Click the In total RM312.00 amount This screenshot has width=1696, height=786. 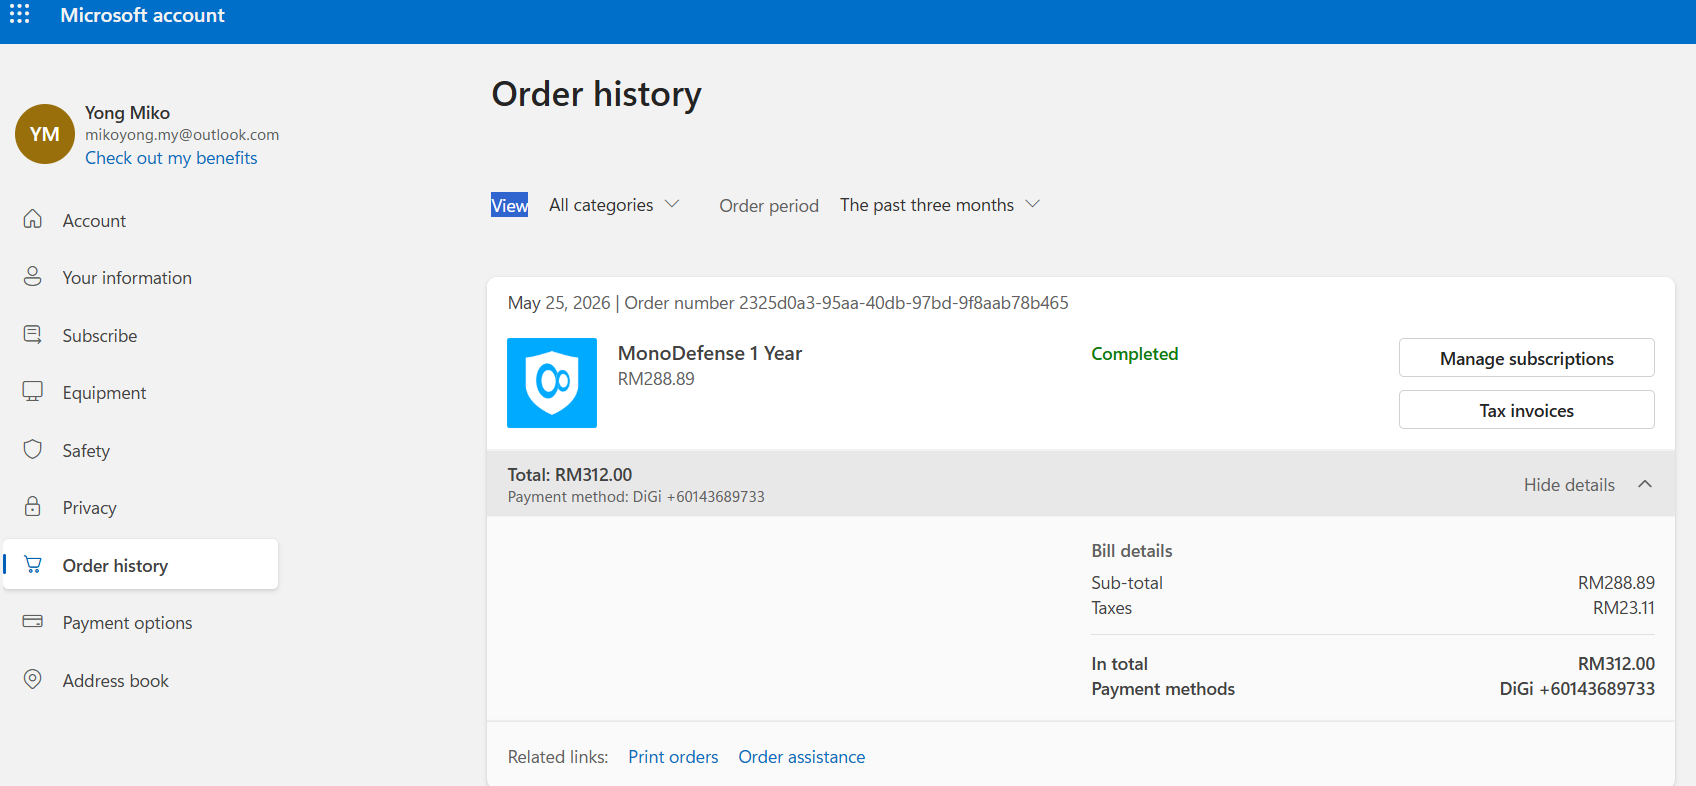pyautogui.click(x=1616, y=664)
